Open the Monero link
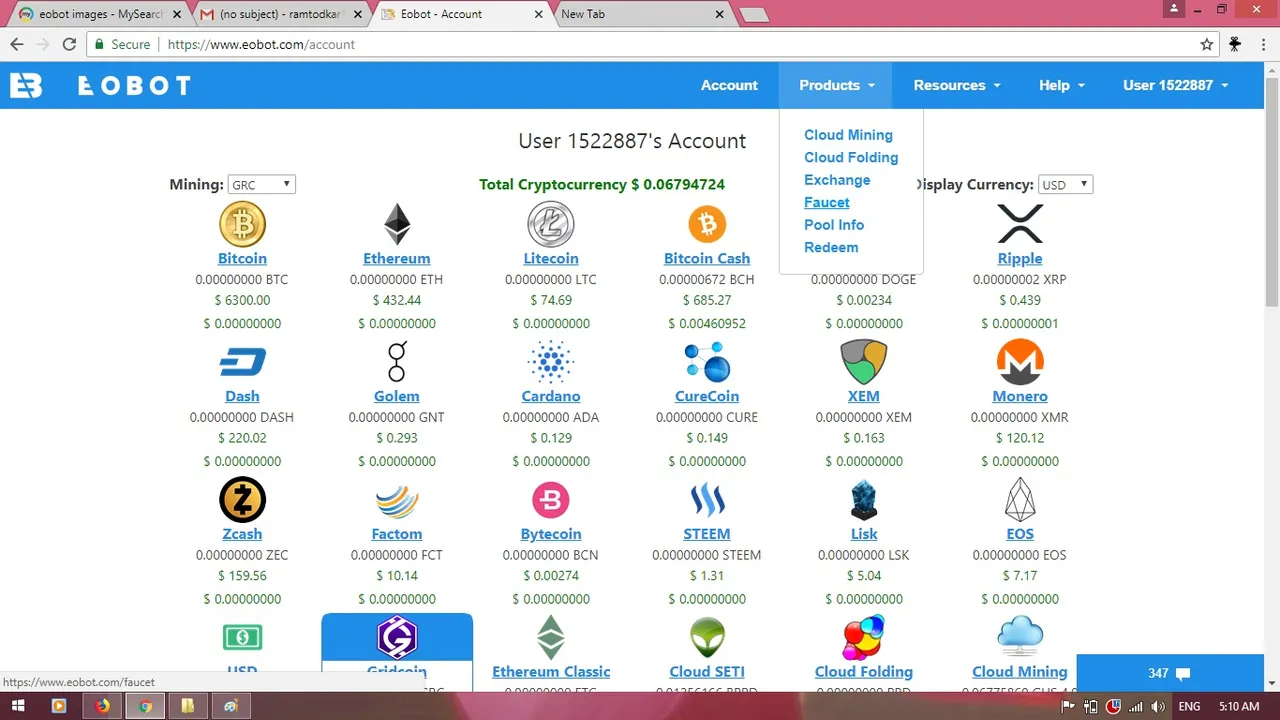The width and height of the screenshot is (1280, 720). (1020, 396)
